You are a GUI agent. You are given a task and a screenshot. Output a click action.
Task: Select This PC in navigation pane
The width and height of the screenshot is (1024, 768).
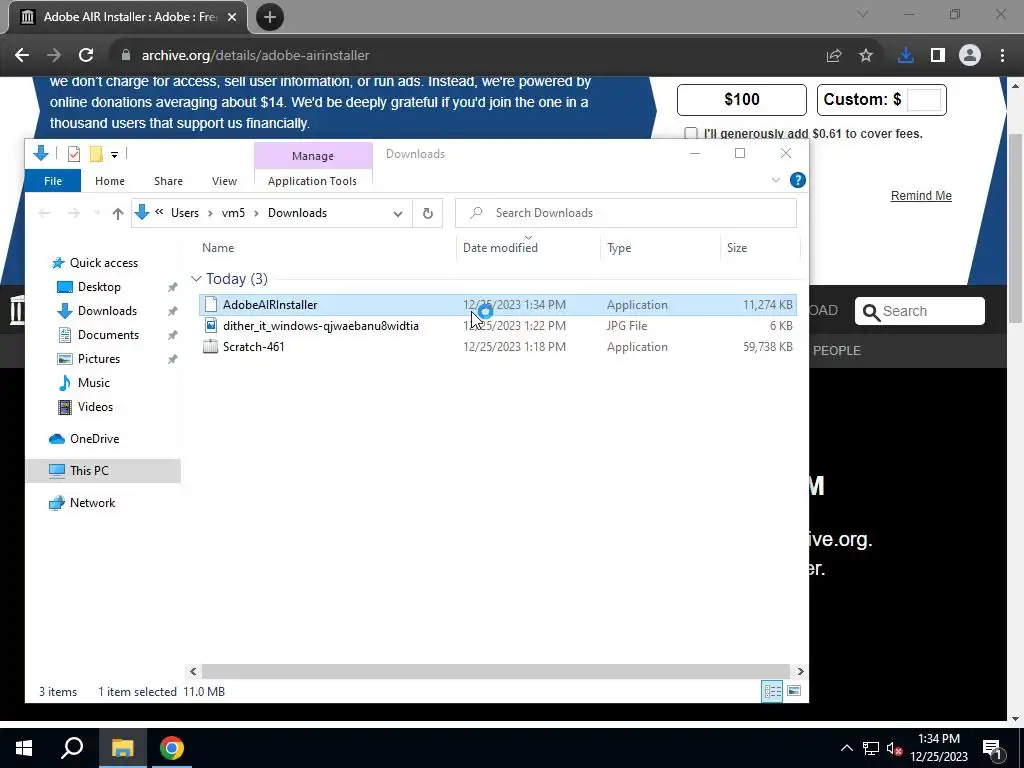[103, 471]
